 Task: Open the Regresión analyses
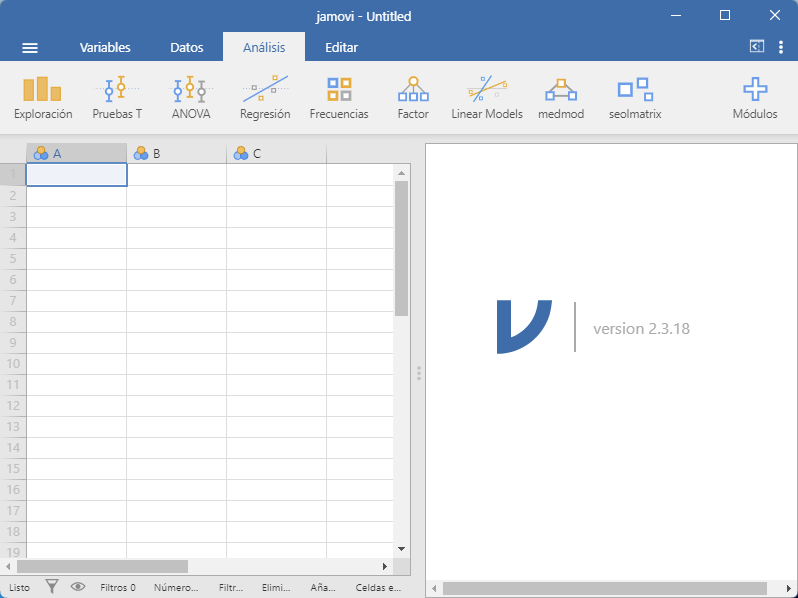pos(265,99)
